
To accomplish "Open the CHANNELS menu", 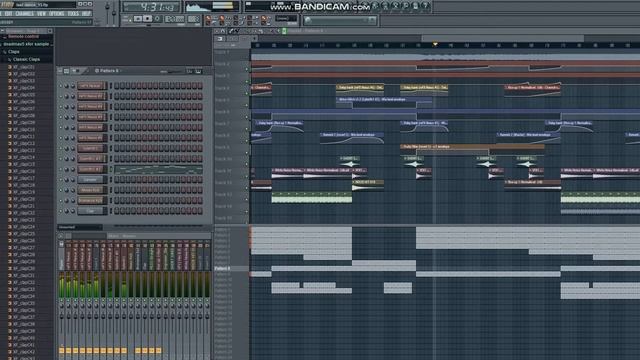I will 24,14.
